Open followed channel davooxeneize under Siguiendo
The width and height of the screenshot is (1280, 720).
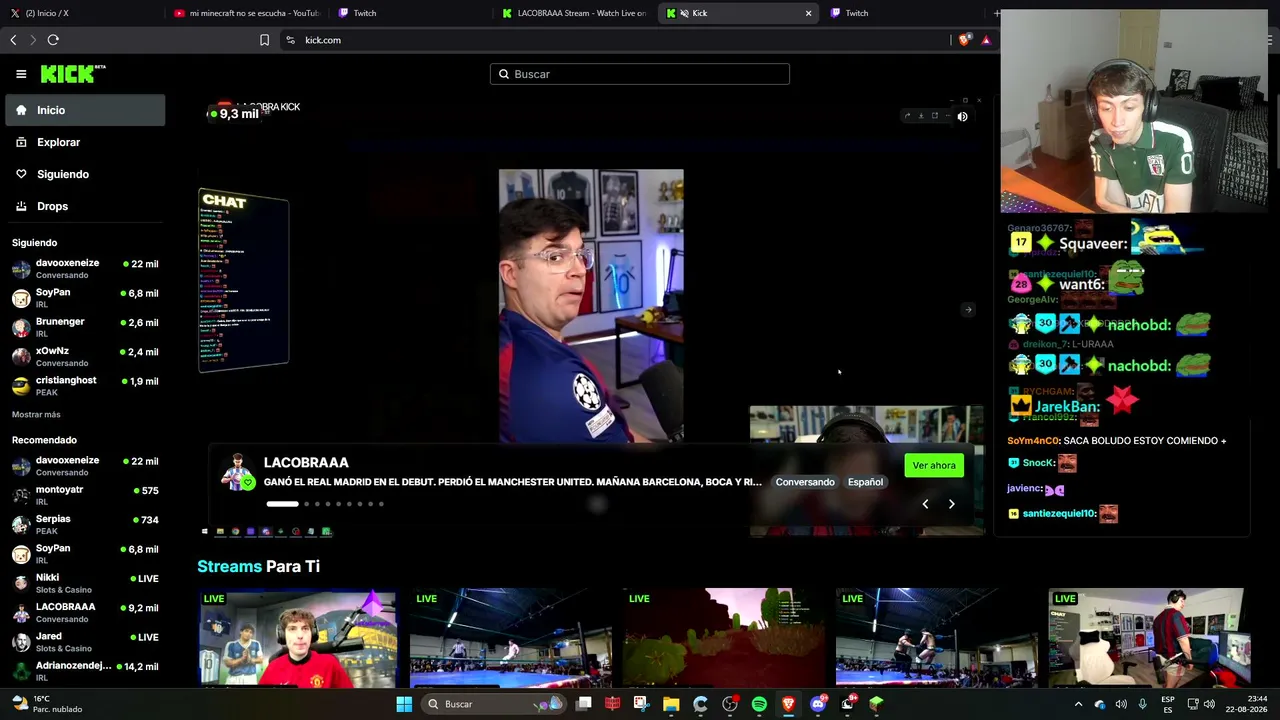tap(85, 269)
